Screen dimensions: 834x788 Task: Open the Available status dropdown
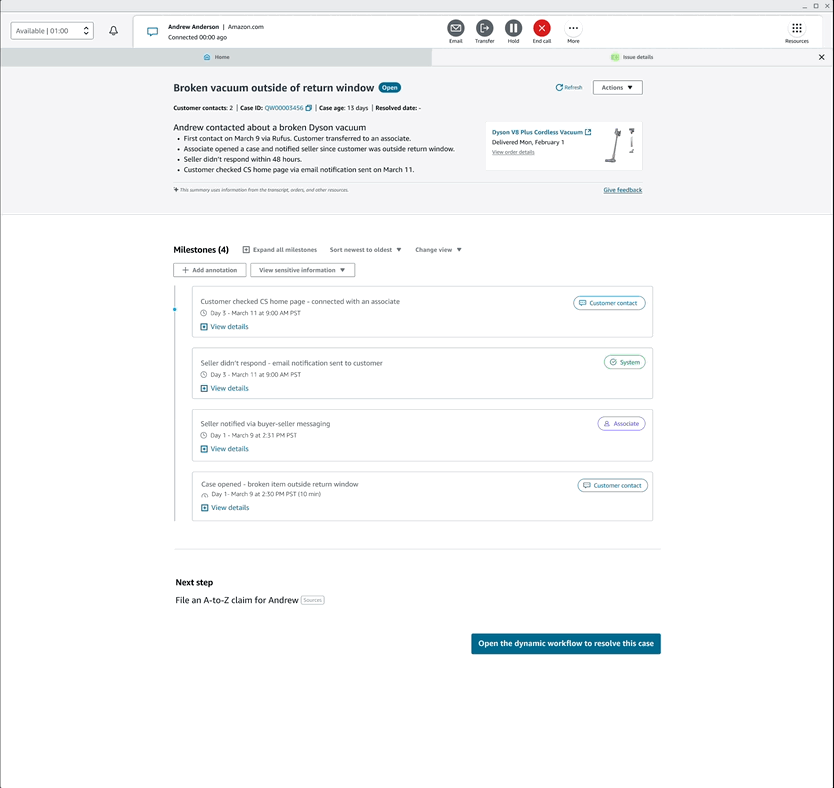(x=52, y=31)
